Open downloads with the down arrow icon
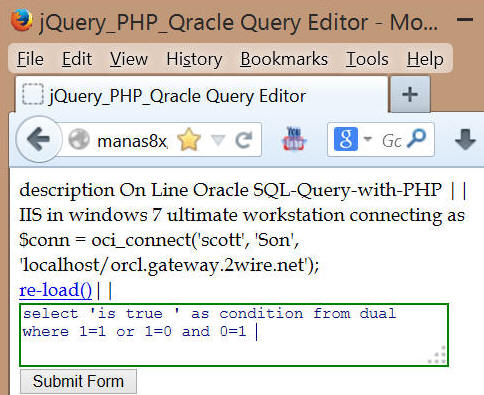 (x=465, y=139)
